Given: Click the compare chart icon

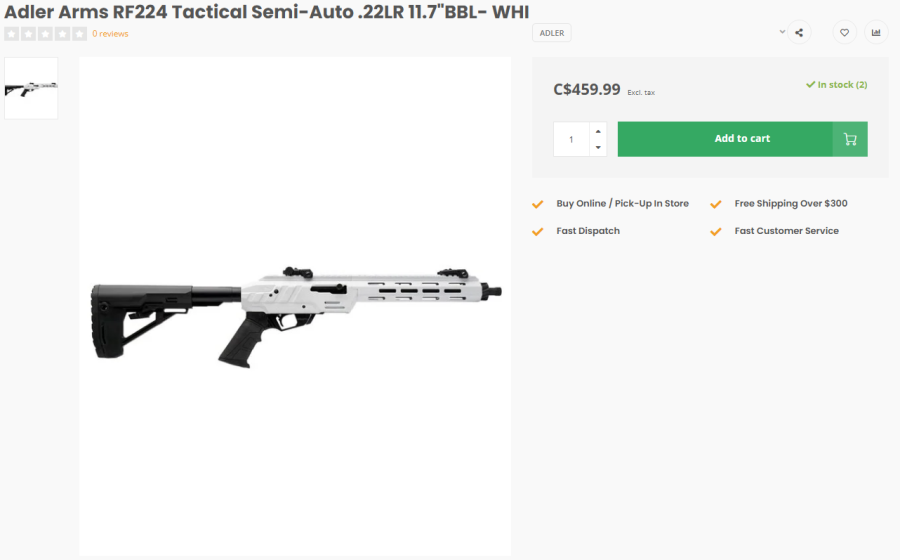Looking at the screenshot, I should (876, 33).
